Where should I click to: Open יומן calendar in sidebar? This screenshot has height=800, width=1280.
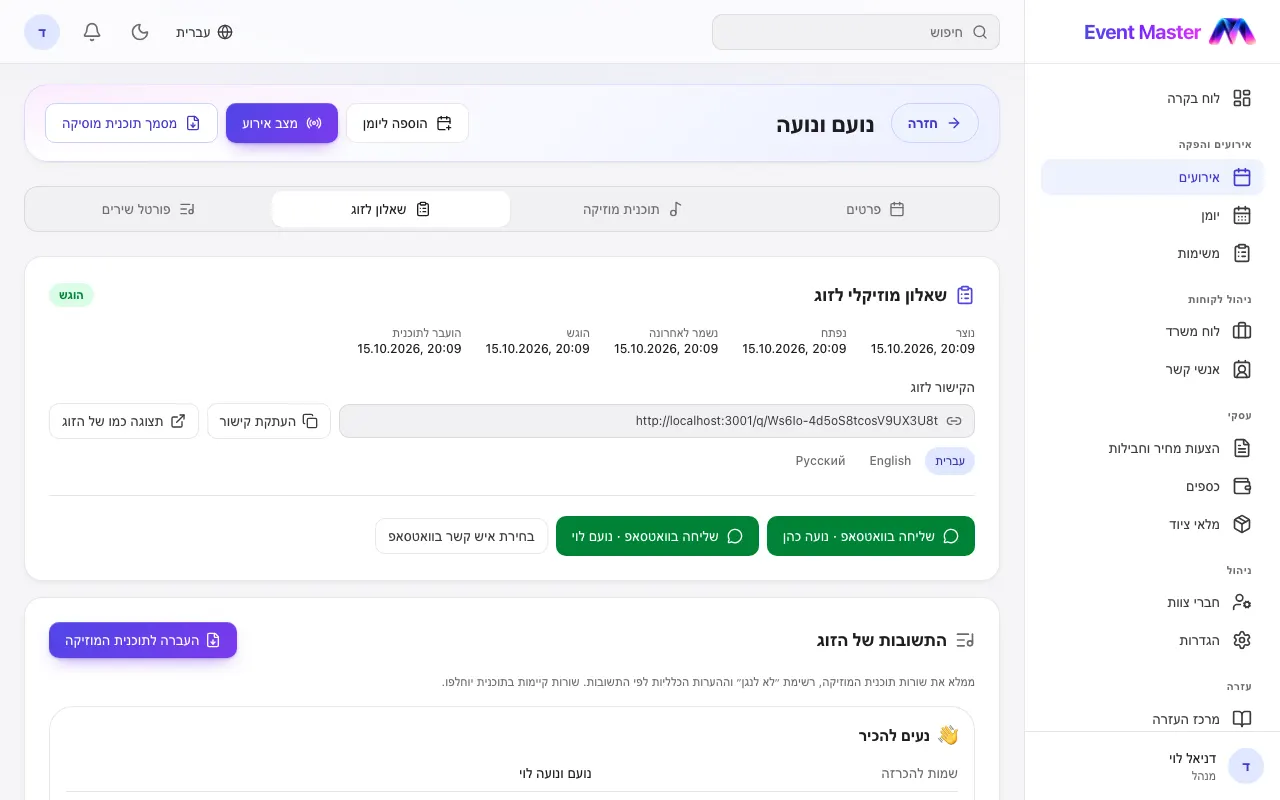[x=1152, y=215]
